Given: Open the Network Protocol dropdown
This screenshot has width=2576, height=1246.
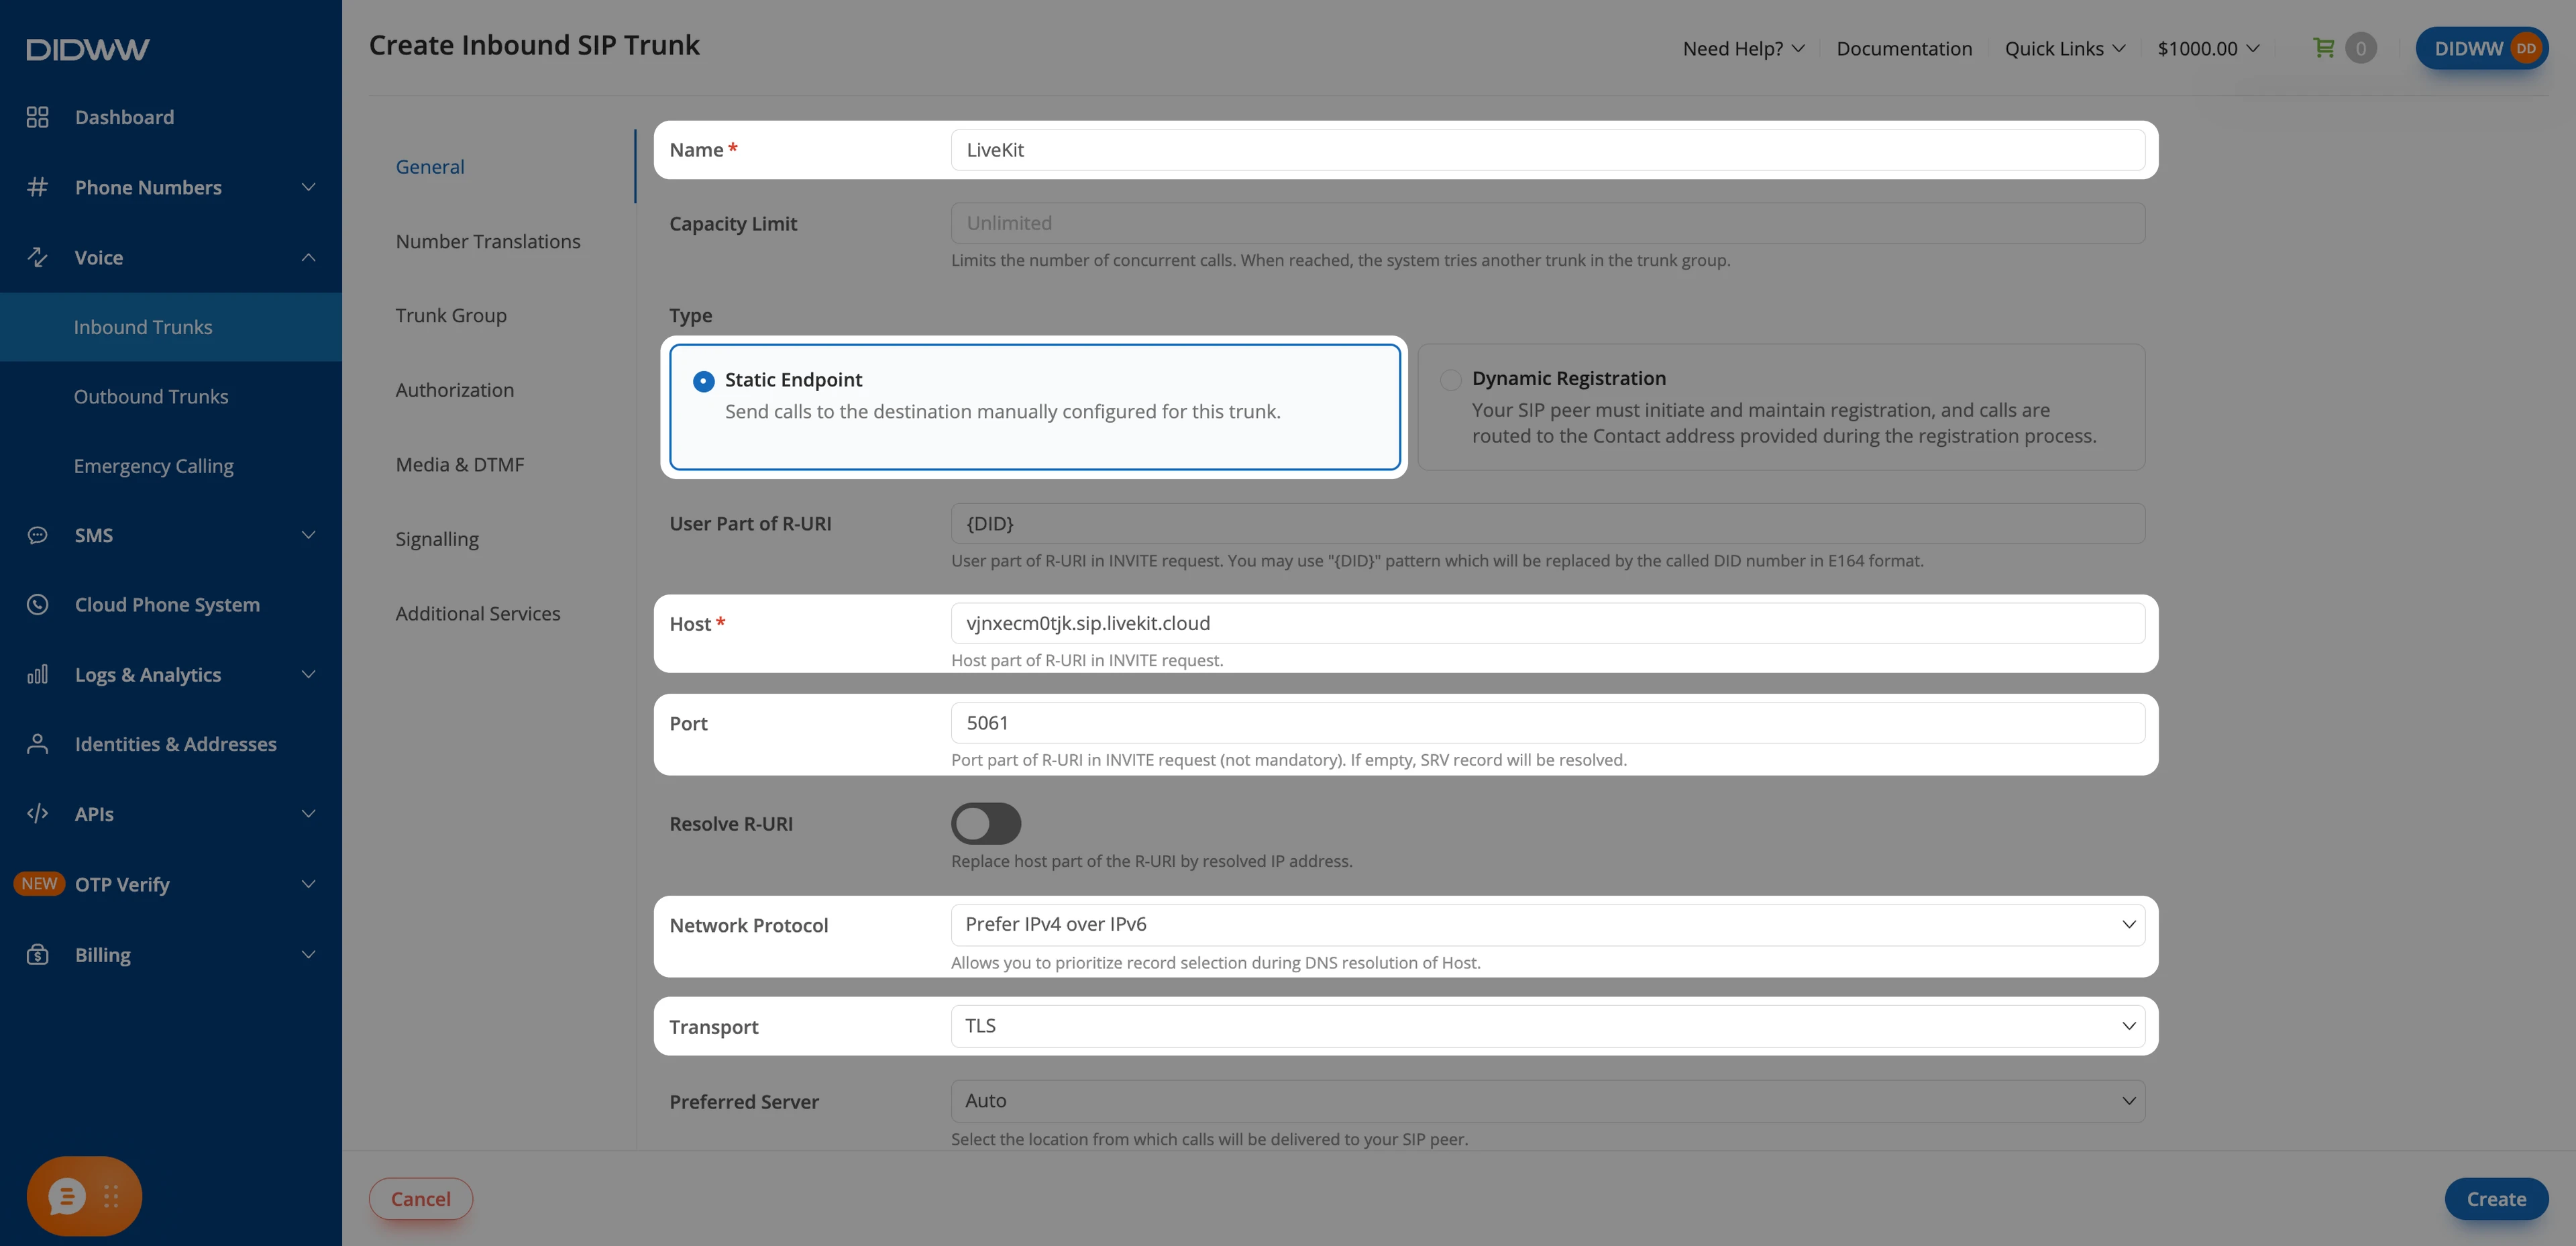Looking at the screenshot, I should coord(1547,925).
